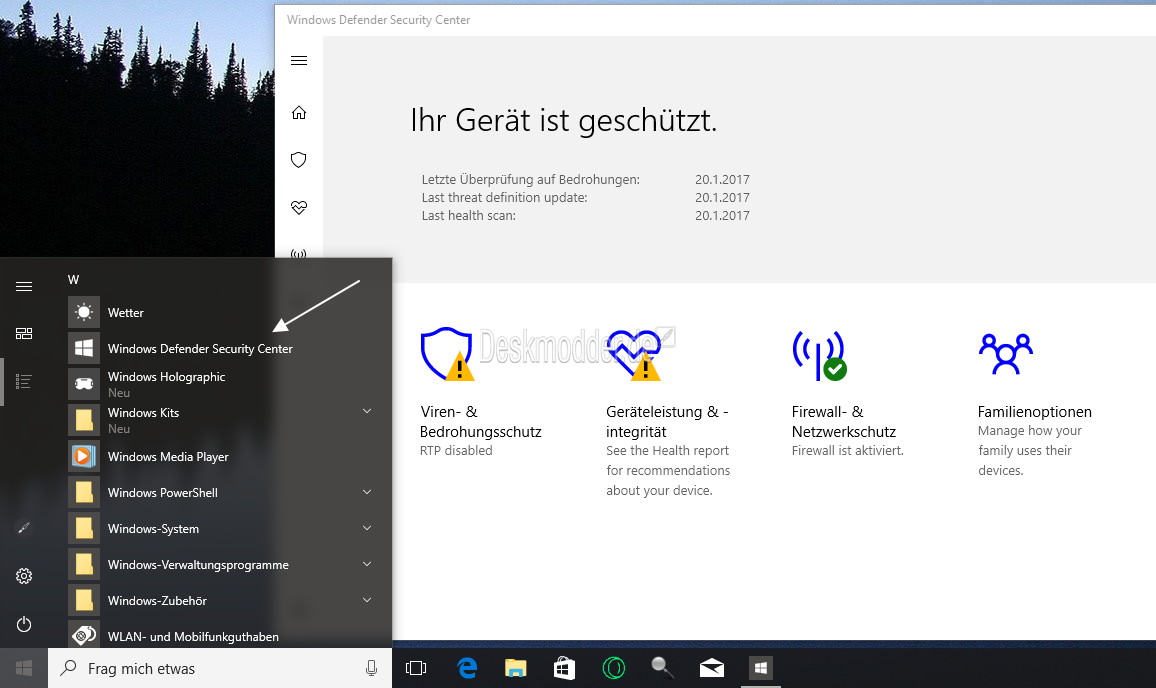Open the Defender Security Center hamburger menu

coord(299,60)
